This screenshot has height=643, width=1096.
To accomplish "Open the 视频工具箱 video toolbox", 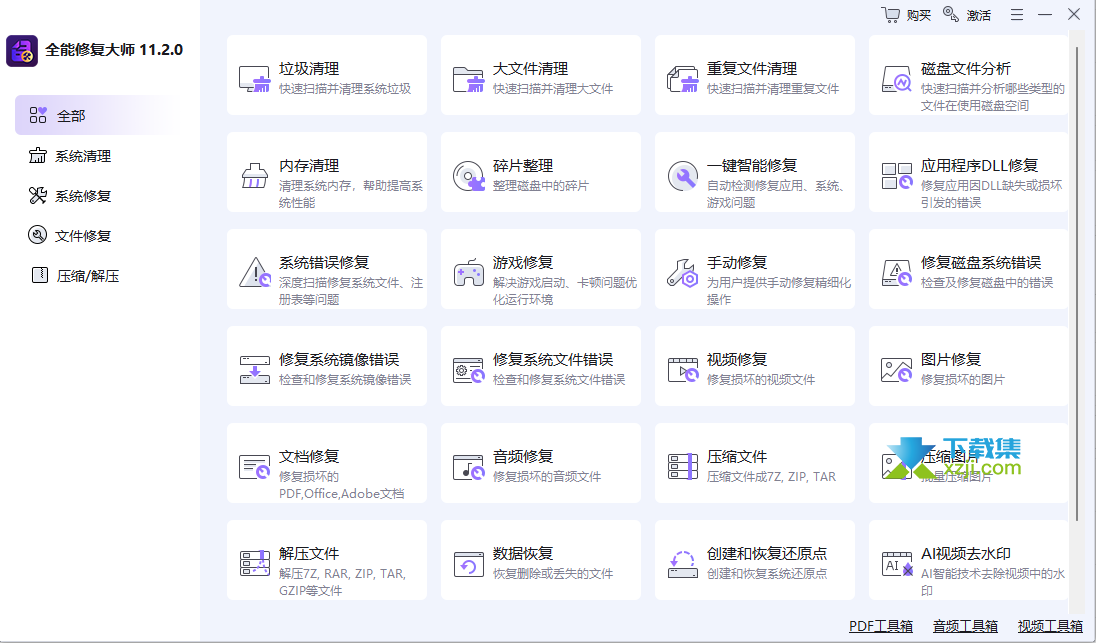I will pyautogui.click(x=1052, y=626).
